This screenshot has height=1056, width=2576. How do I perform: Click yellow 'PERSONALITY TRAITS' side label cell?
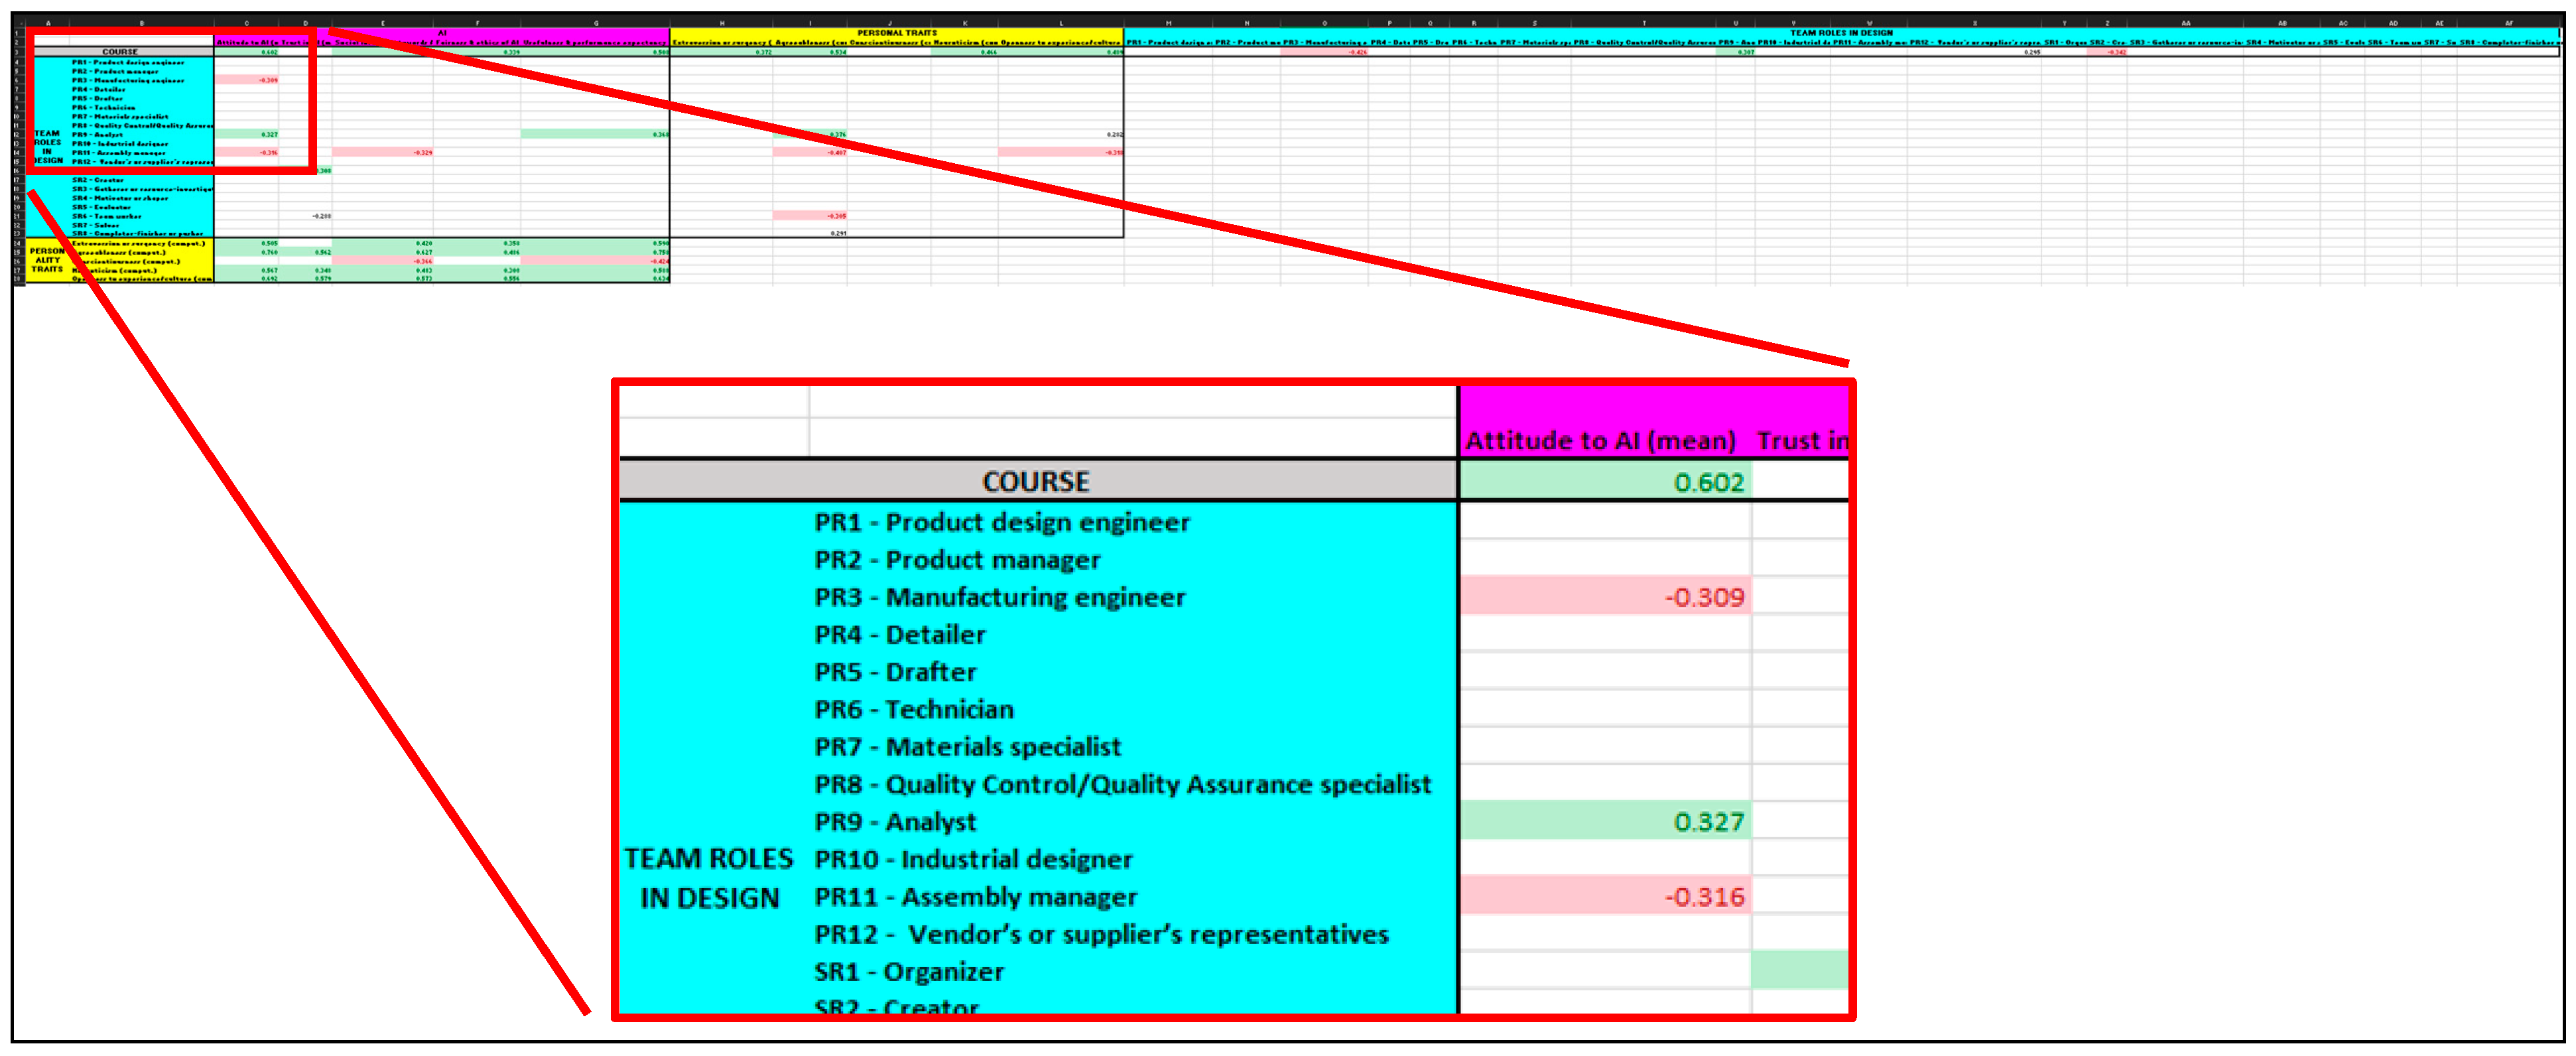click(46, 260)
